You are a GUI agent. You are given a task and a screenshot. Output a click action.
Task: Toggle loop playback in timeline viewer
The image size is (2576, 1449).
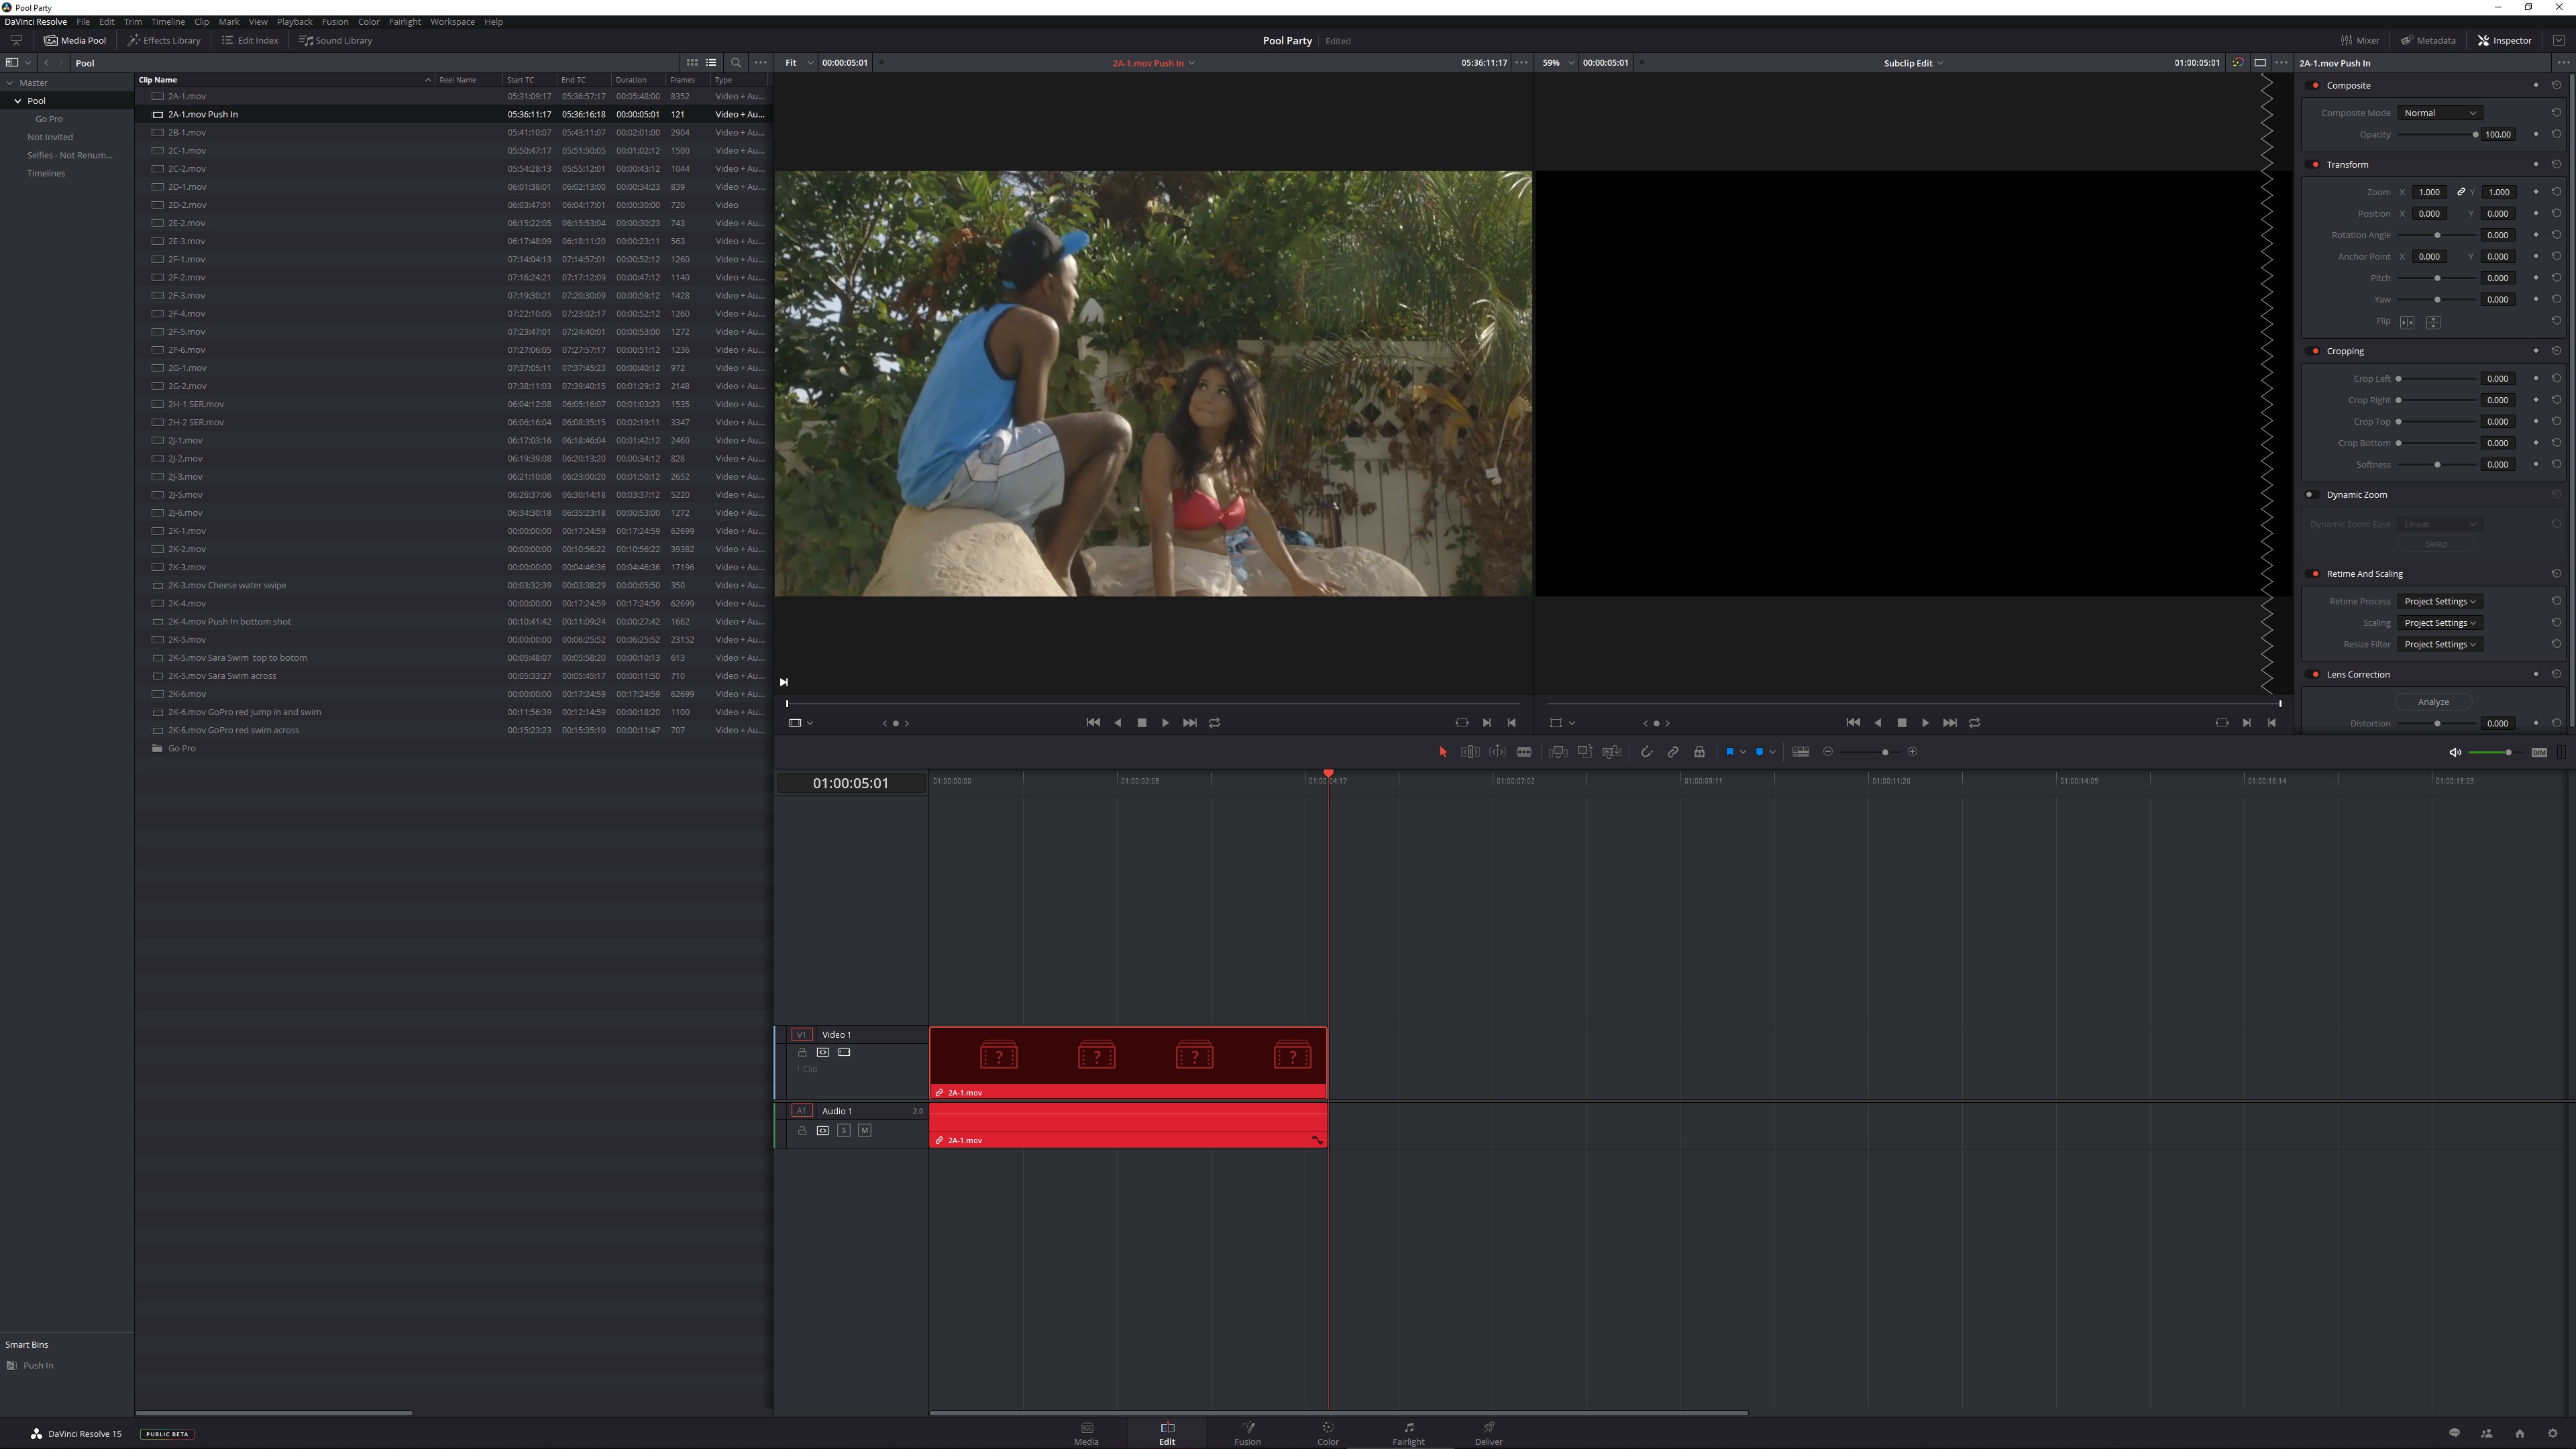pos(1975,723)
